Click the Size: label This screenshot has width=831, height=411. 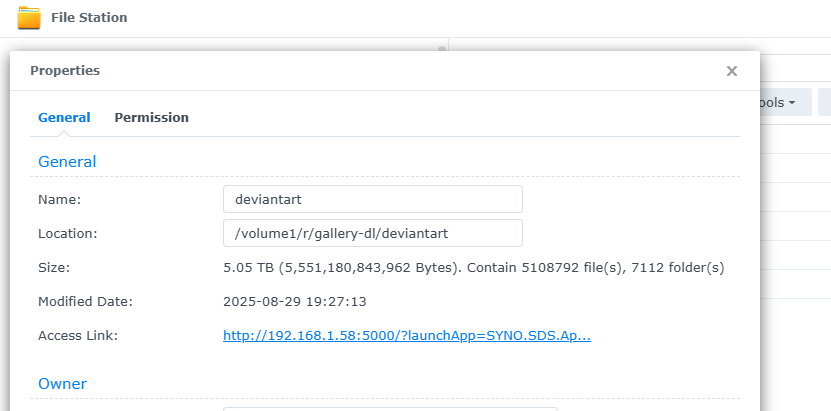pos(54,267)
